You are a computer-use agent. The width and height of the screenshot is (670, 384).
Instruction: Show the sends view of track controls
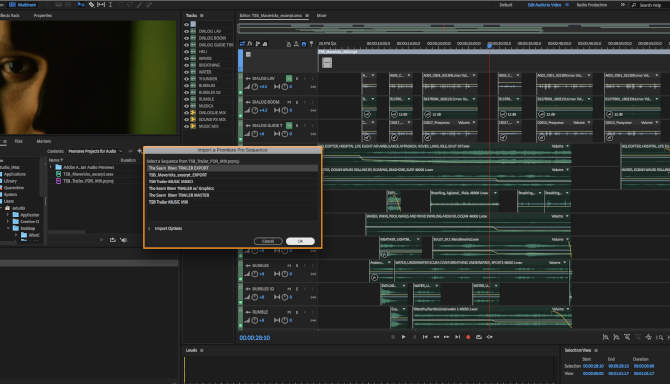[258, 44]
